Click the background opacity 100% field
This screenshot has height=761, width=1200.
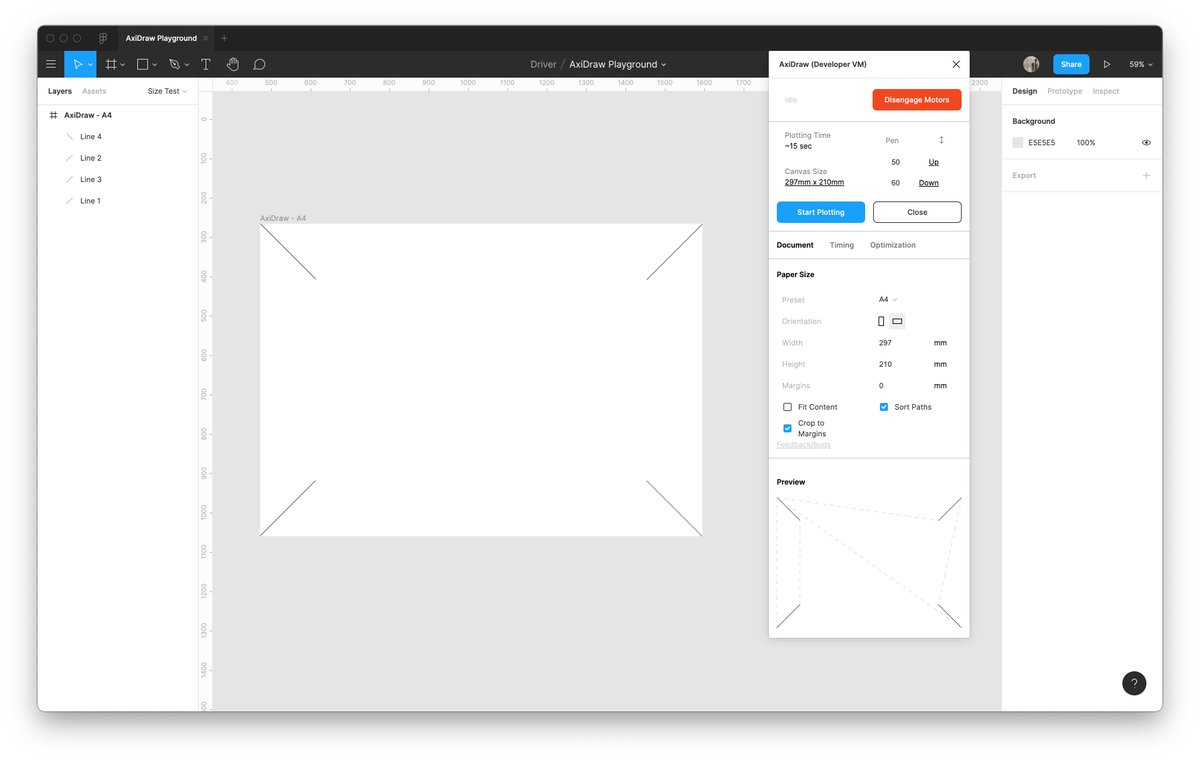pos(1086,143)
